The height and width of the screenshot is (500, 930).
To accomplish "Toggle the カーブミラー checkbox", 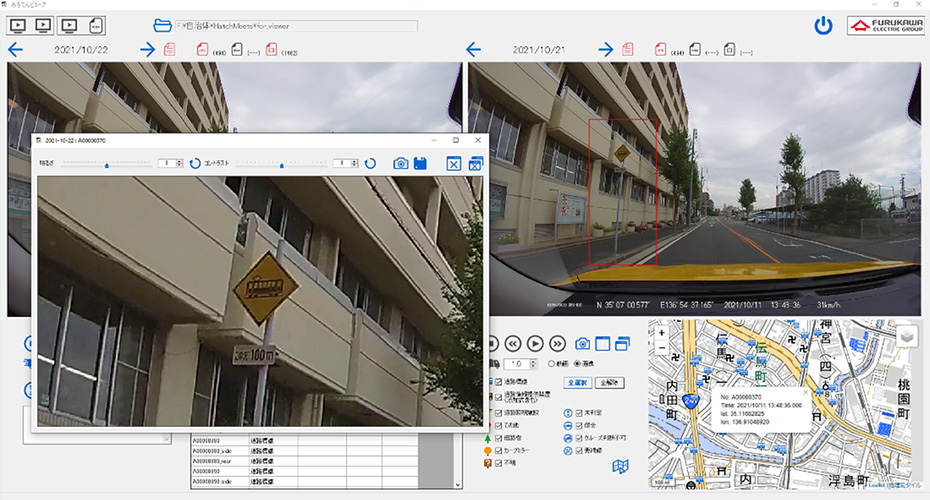I will point(499,451).
